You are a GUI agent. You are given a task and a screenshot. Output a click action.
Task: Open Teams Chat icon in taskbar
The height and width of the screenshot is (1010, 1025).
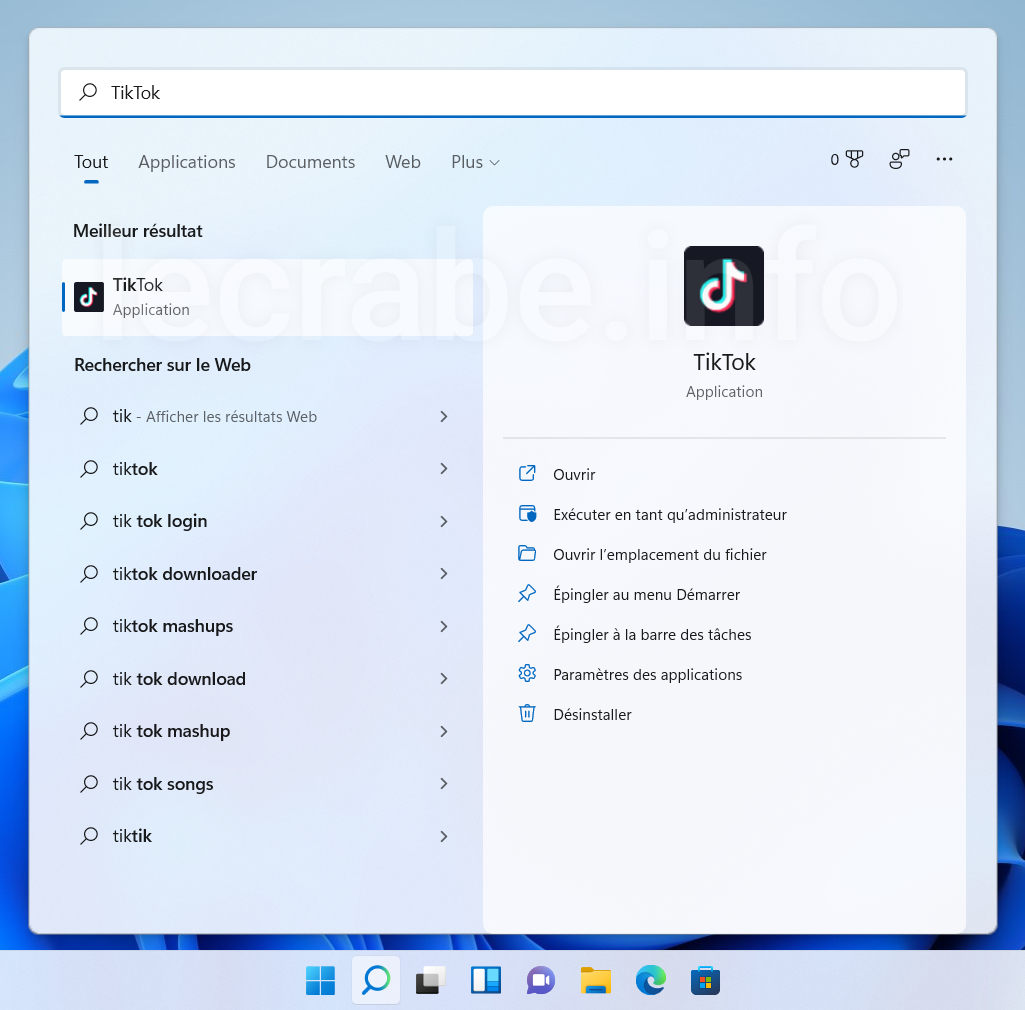click(x=541, y=981)
